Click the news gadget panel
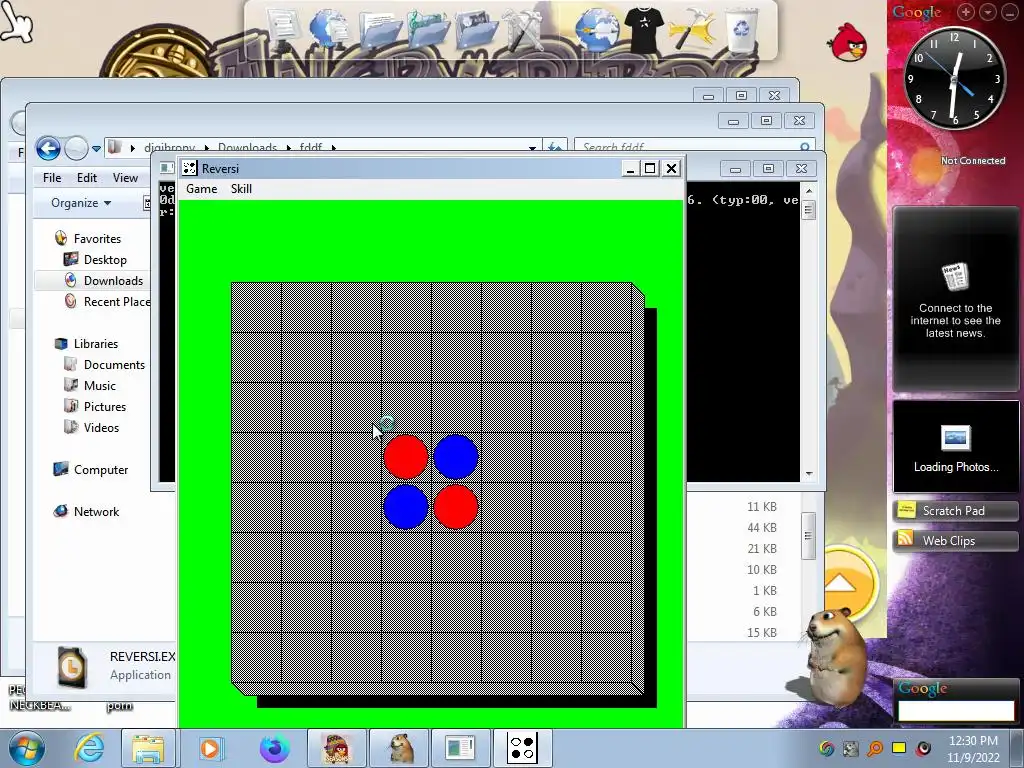The width and height of the screenshot is (1024, 768). click(955, 298)
